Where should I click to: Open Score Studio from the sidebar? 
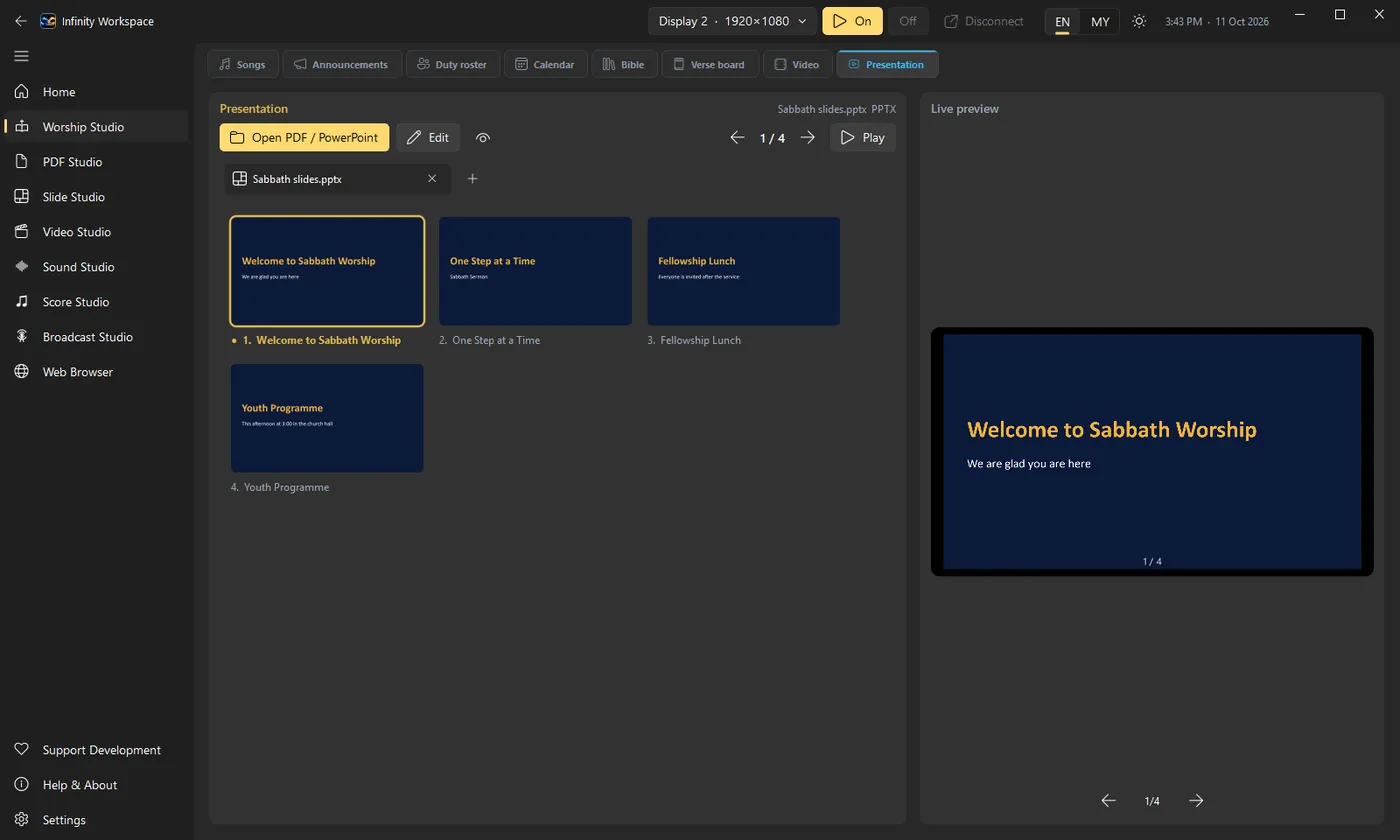point(96,302)
